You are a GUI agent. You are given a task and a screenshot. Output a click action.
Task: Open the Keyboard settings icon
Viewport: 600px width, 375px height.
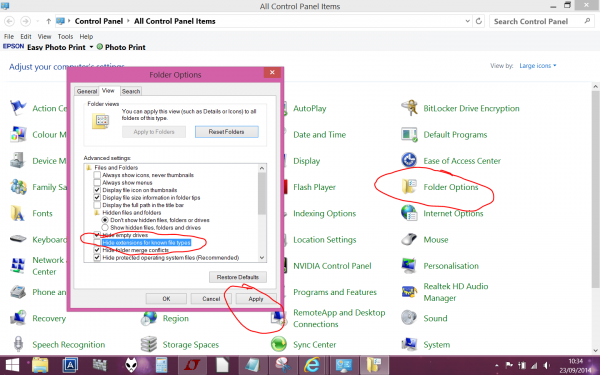click(18, 240)
